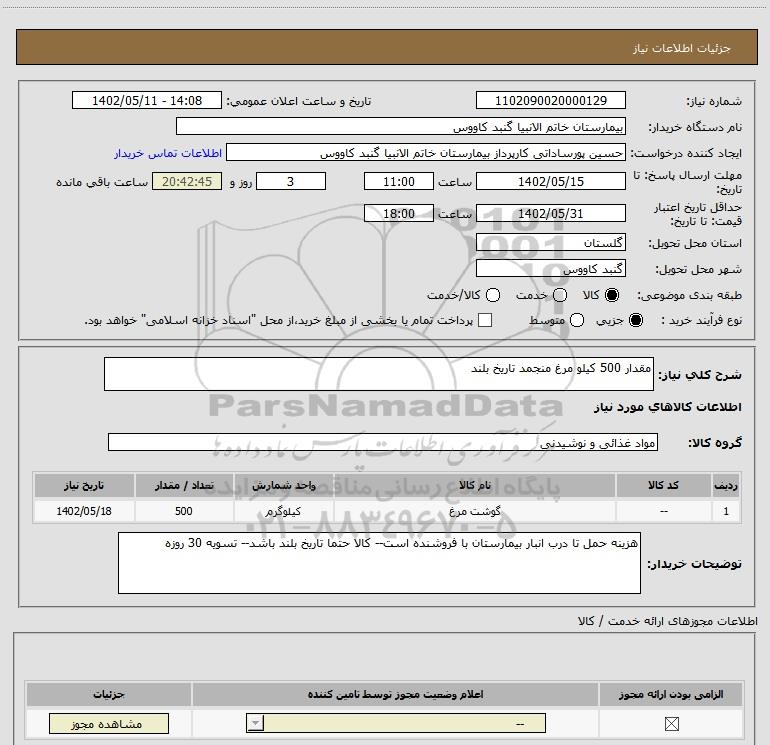Click the جزئیات اطلاعات نیاز page title
The width and height of the screenshot is (770, 745).
[x=682, y=48]
